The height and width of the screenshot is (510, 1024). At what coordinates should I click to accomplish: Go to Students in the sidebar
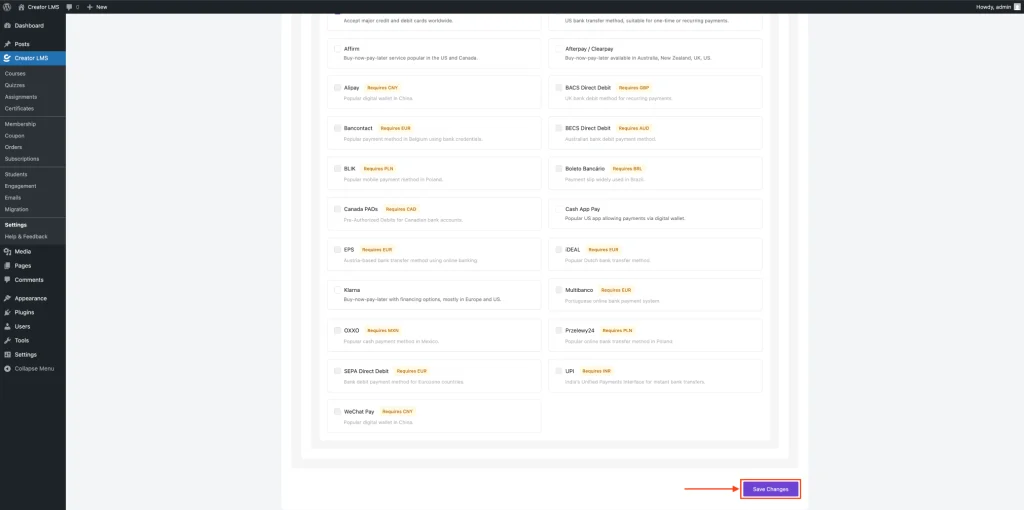coord(16,174)
